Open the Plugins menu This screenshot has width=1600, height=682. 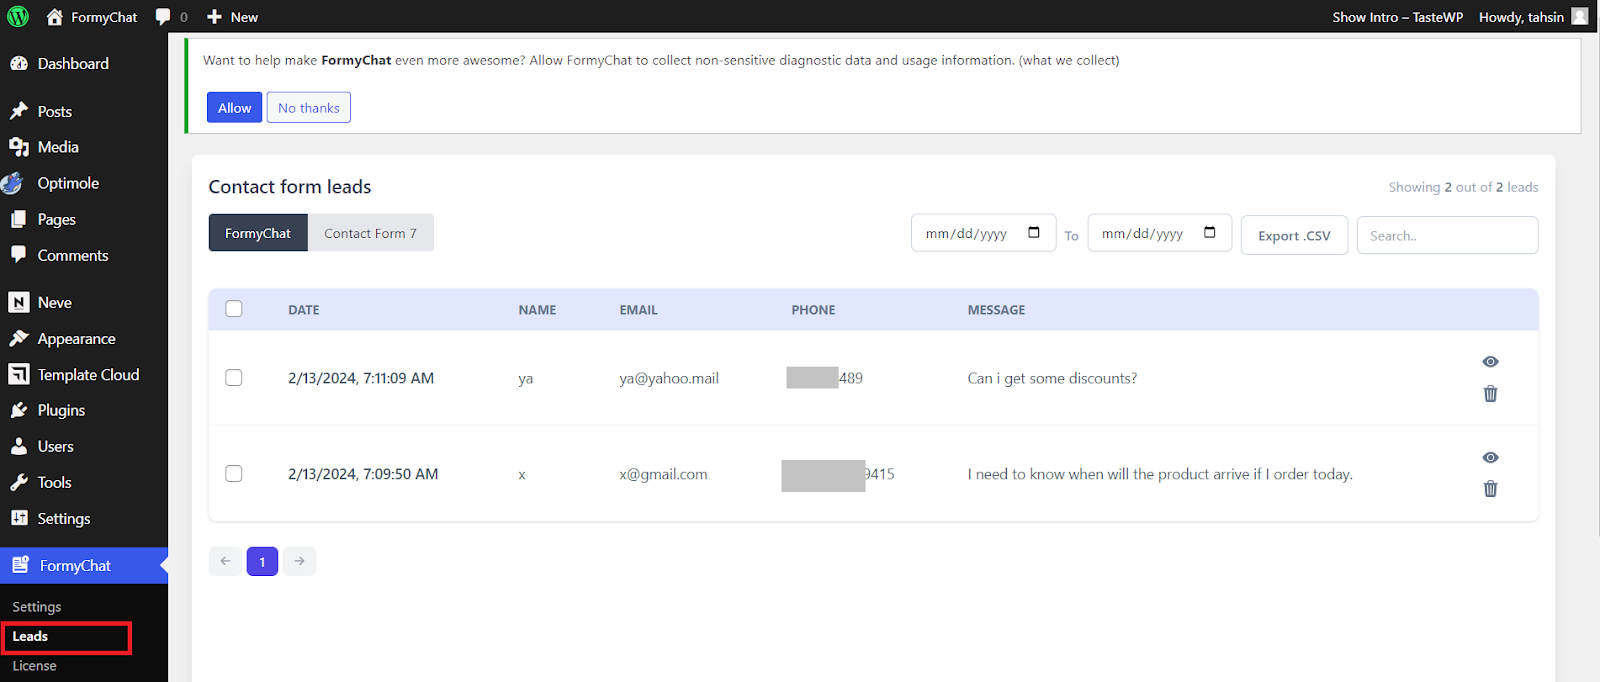[x=61, y=410]
